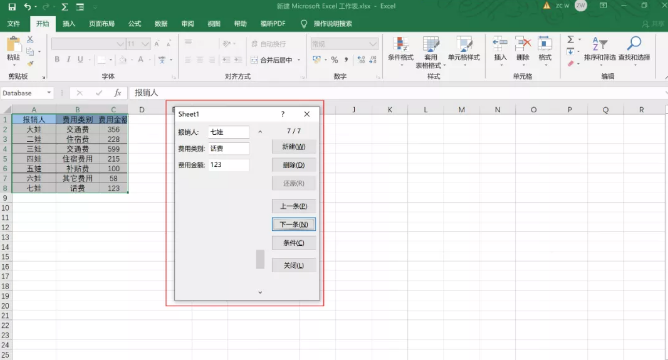Click Merge and Center (合并后居中)
Image resolution: width=668 pixels, height=360 pixels.
point(272,60)
